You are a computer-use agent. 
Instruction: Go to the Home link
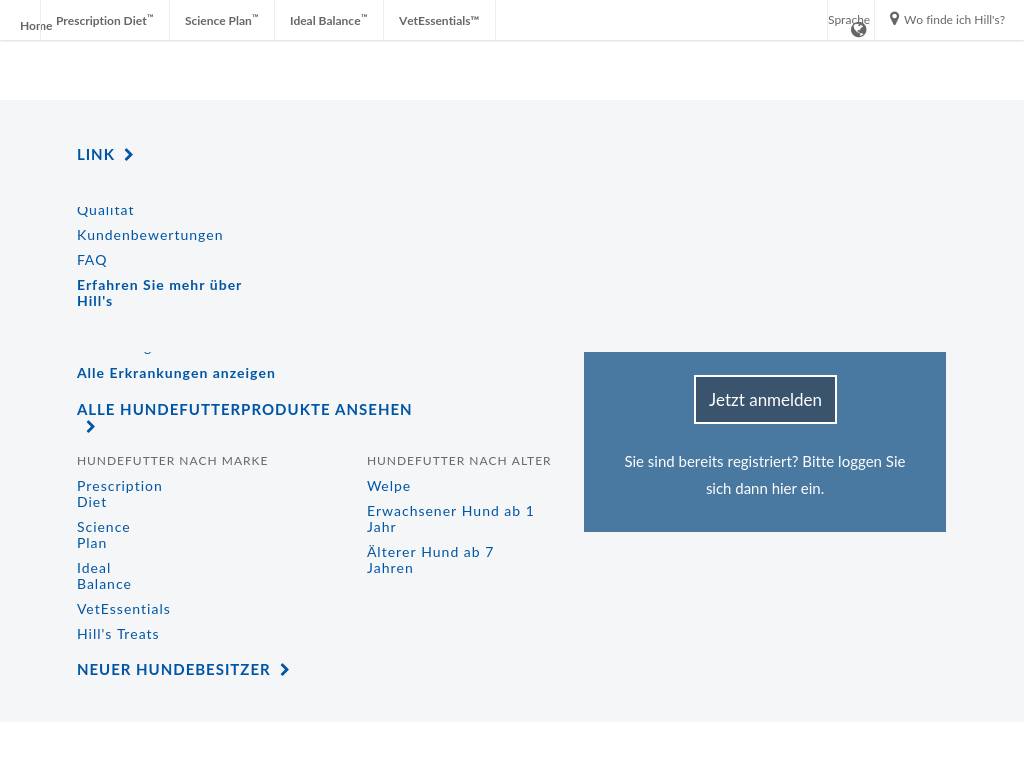click(36, 26)
